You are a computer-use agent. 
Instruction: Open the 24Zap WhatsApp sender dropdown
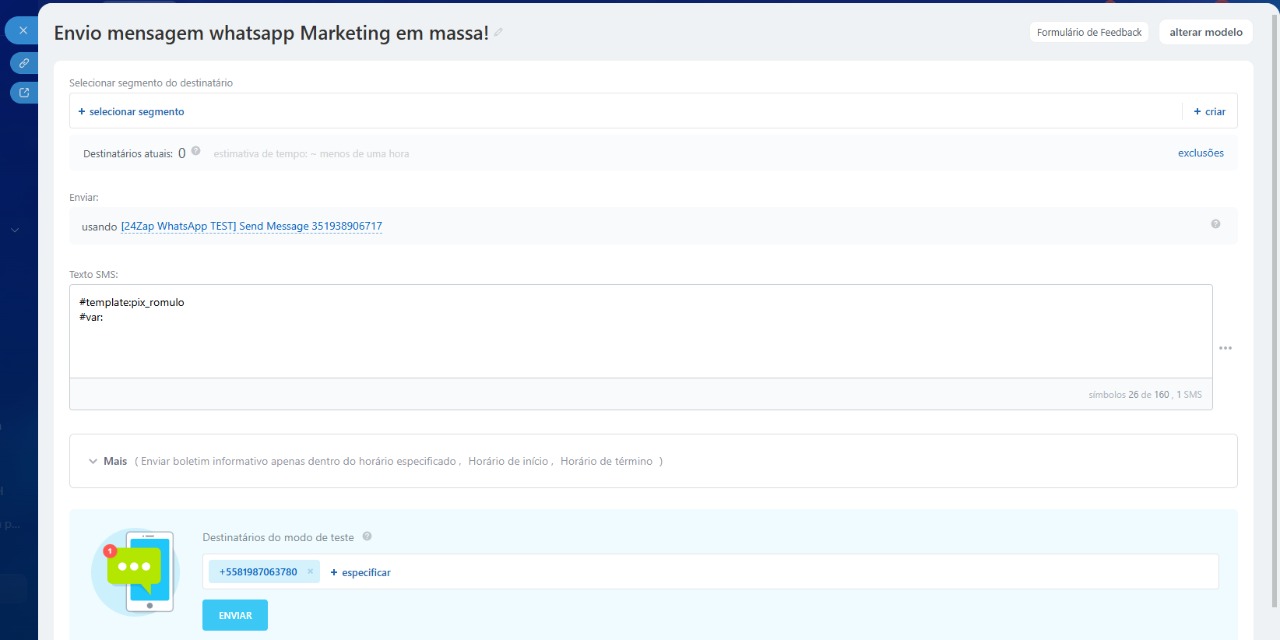coord(251,227)
